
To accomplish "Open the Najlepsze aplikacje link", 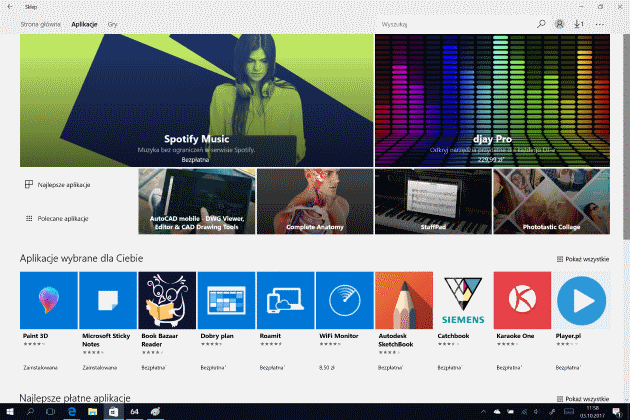I will [x=64, y=184].
